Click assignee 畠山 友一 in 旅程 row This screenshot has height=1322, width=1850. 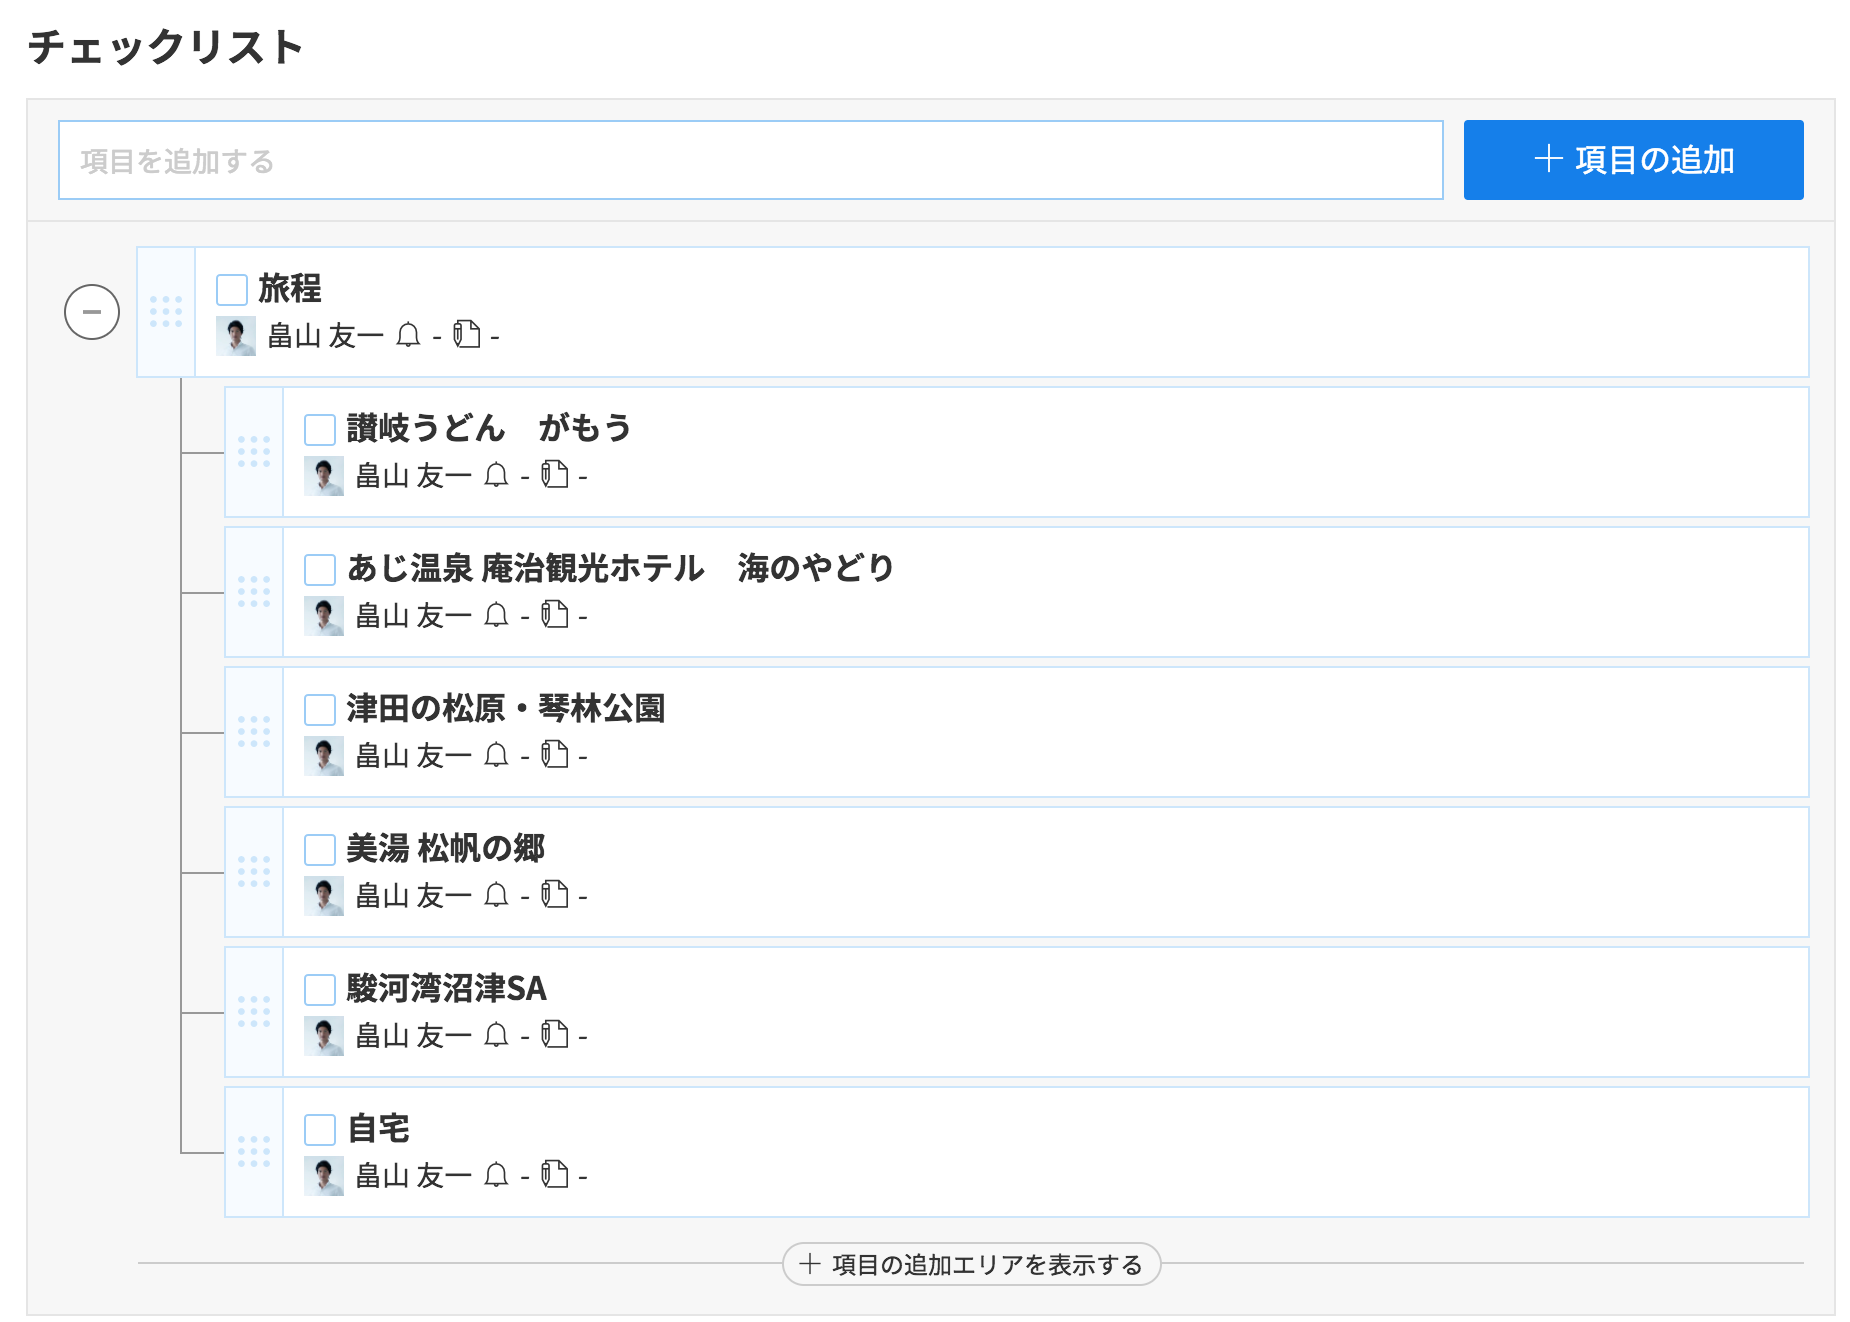326,336
